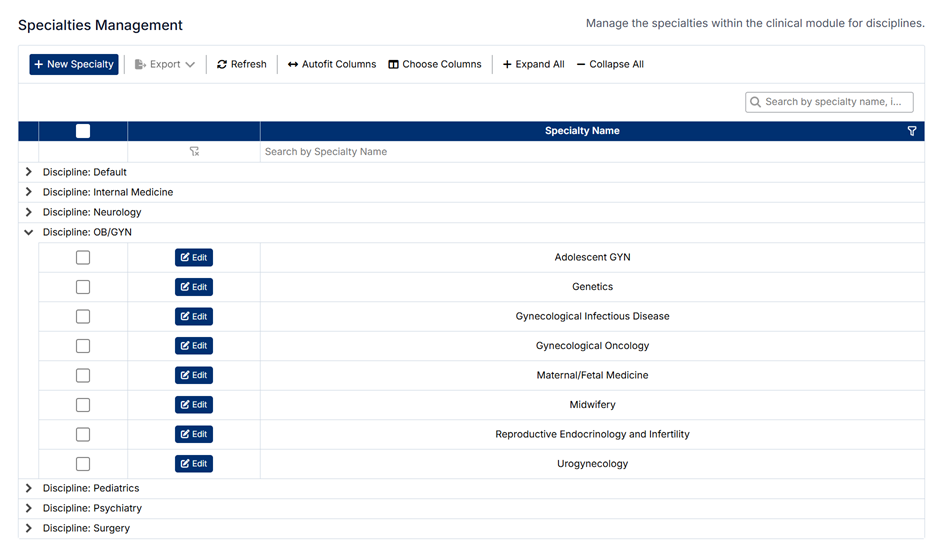
Task: Expand the Discipline: Internal Medicine group
Action: [x=29, y=192]
